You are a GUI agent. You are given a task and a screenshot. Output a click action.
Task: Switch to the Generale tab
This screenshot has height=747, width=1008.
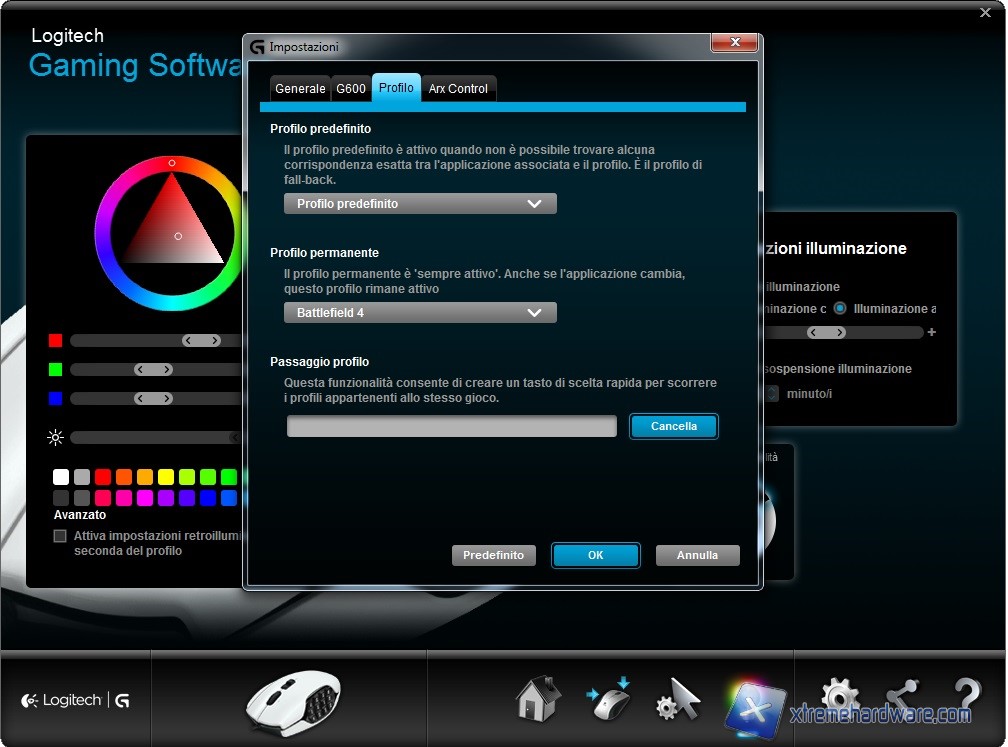coord(300,89)
